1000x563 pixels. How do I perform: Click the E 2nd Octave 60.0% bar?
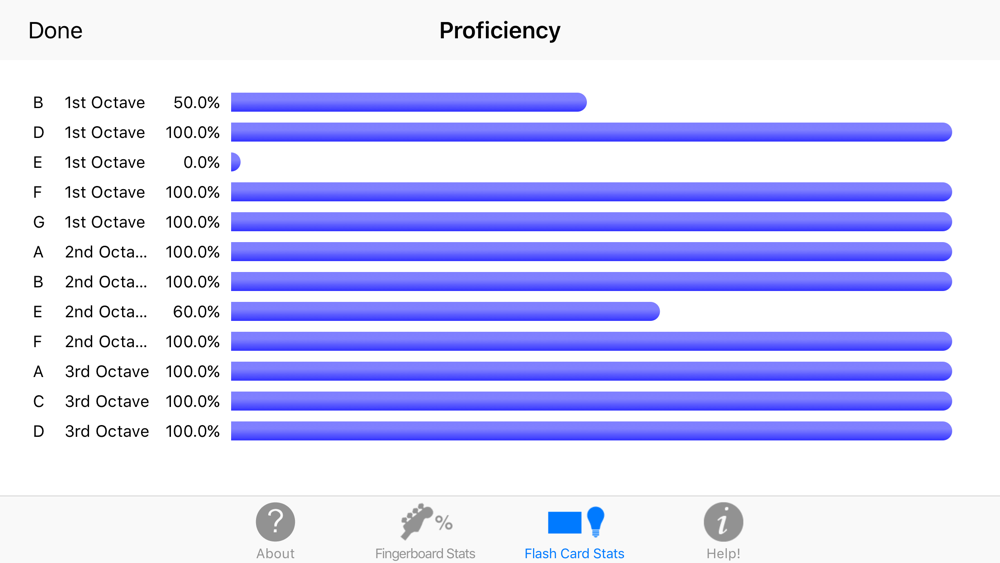445,311
